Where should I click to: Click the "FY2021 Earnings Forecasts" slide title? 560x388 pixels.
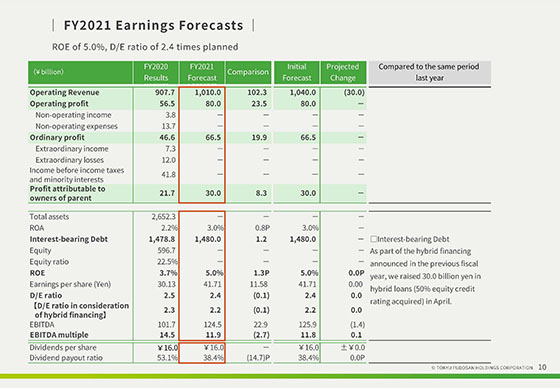tap(154, 25)
